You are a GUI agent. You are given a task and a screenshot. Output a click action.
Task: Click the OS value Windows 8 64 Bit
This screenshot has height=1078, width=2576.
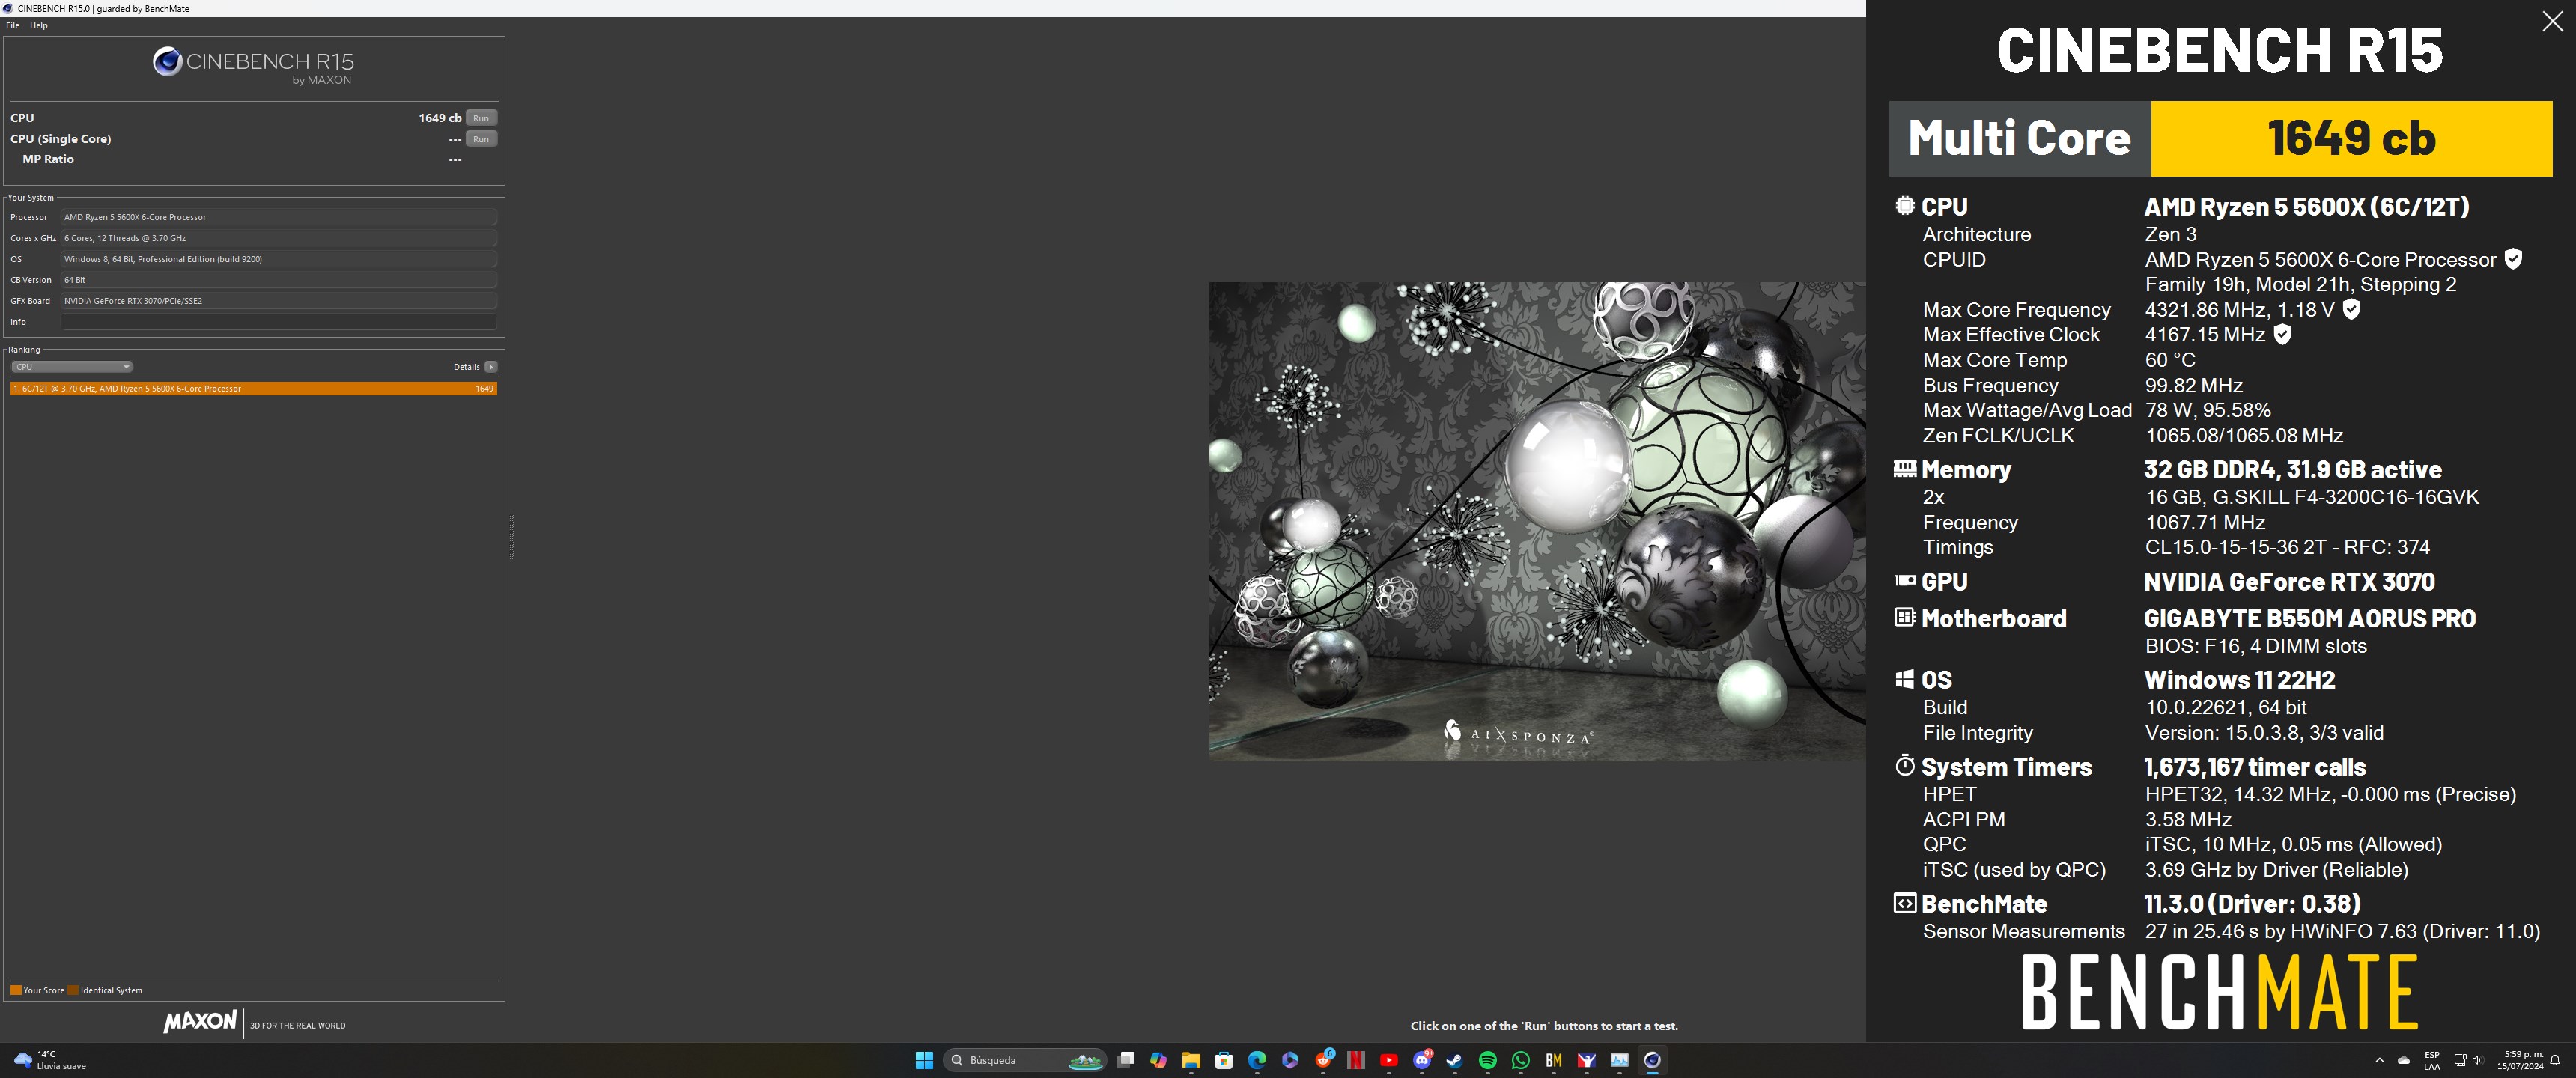(279, 259)
